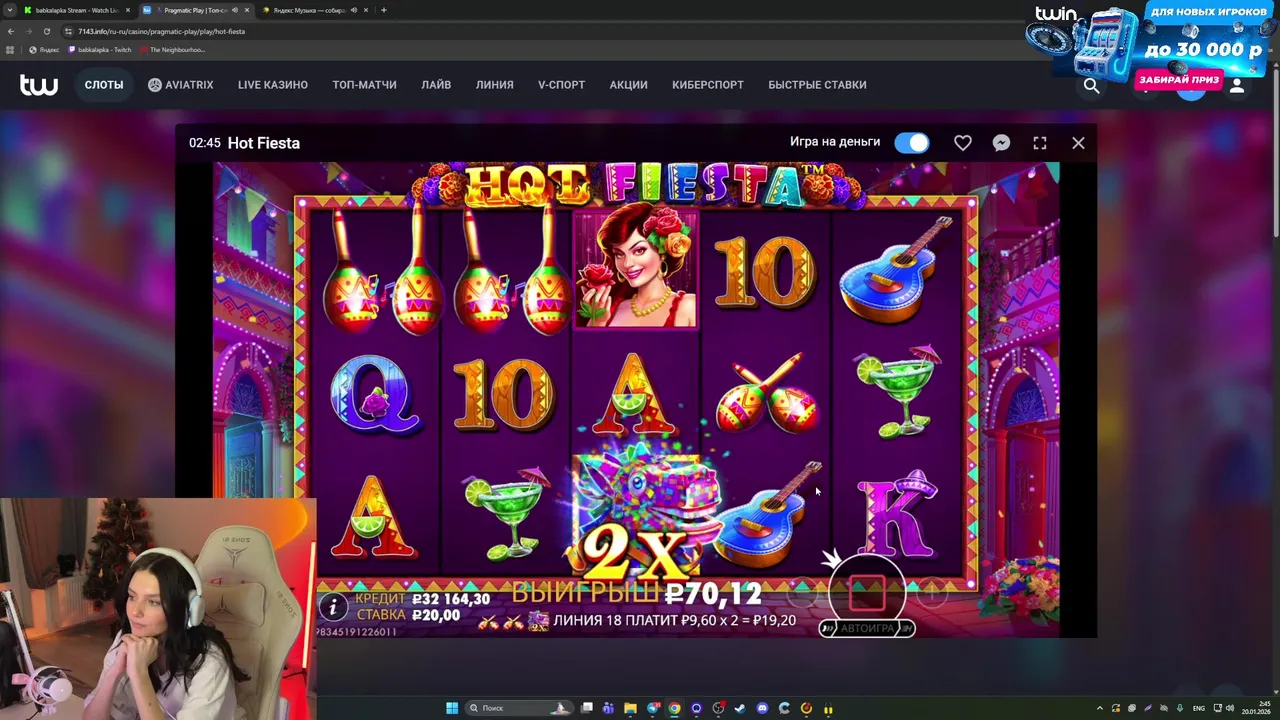Open Steam from the taskbar
The height and width of the screenshot is (720, 1280).
tap(739, 708)
